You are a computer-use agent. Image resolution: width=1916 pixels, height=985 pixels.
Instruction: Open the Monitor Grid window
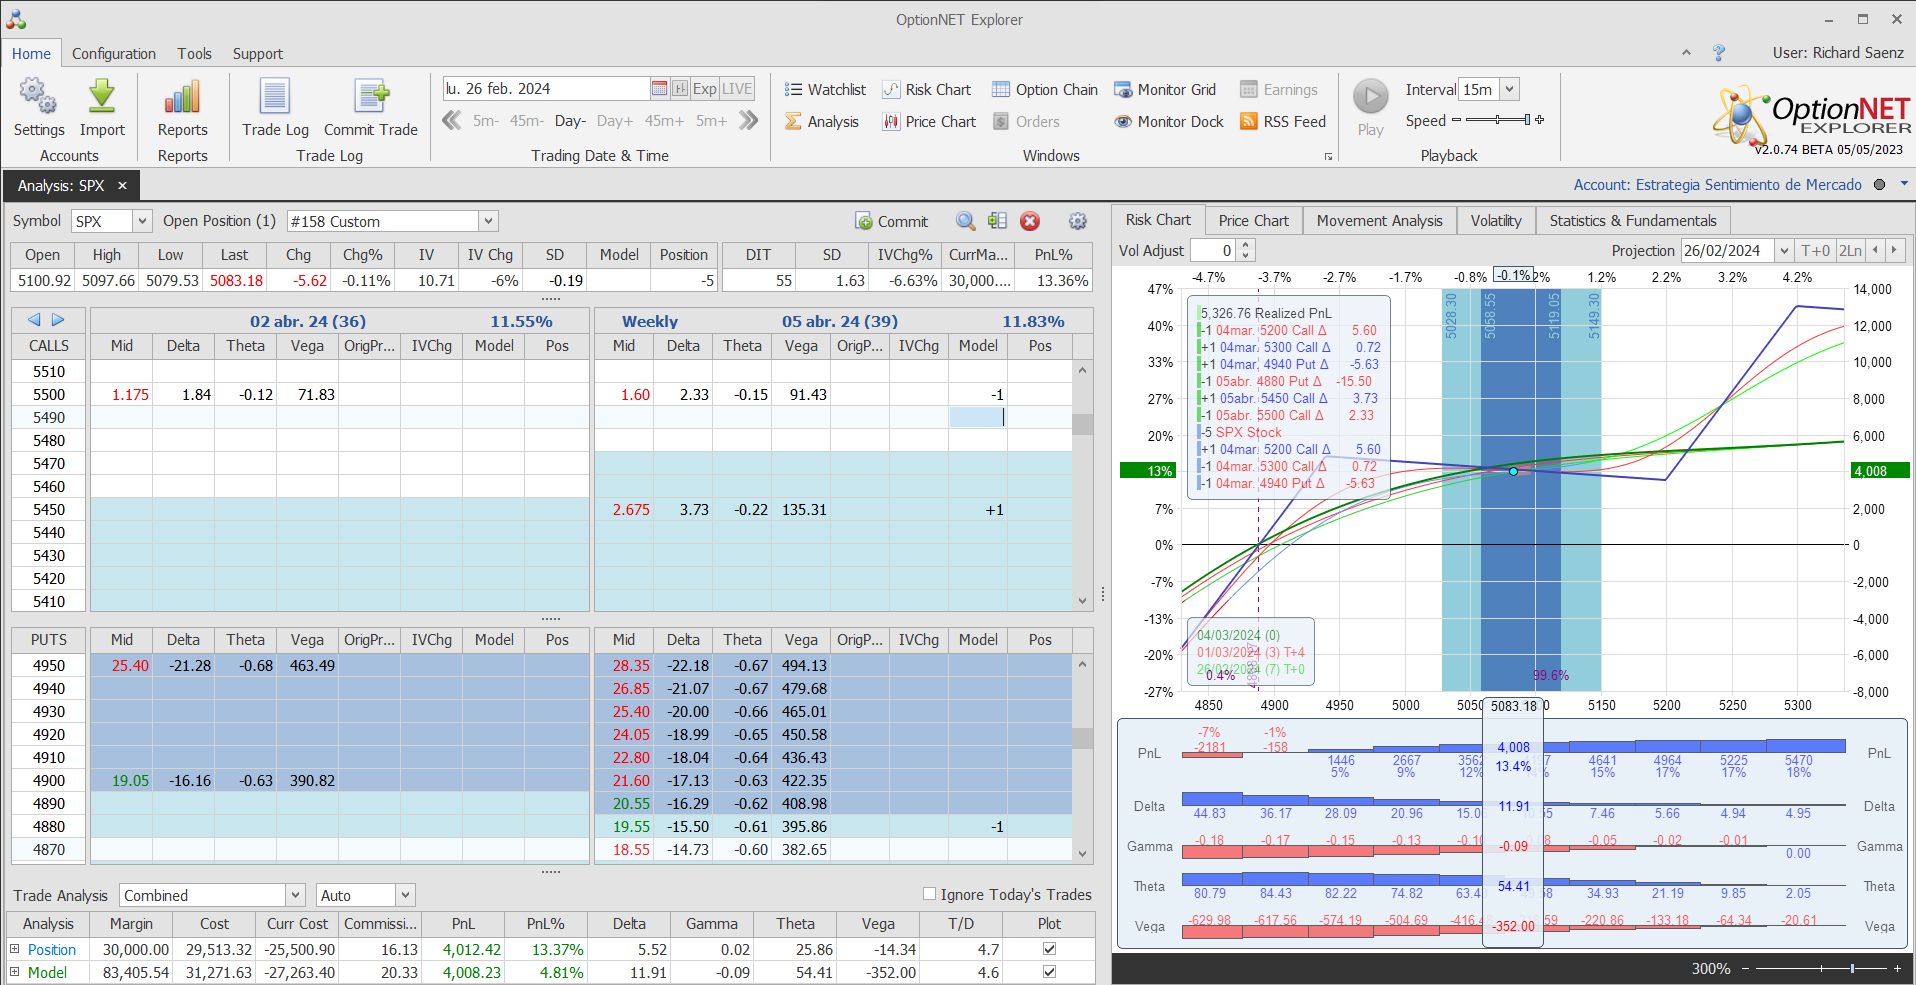[1165, 90]
